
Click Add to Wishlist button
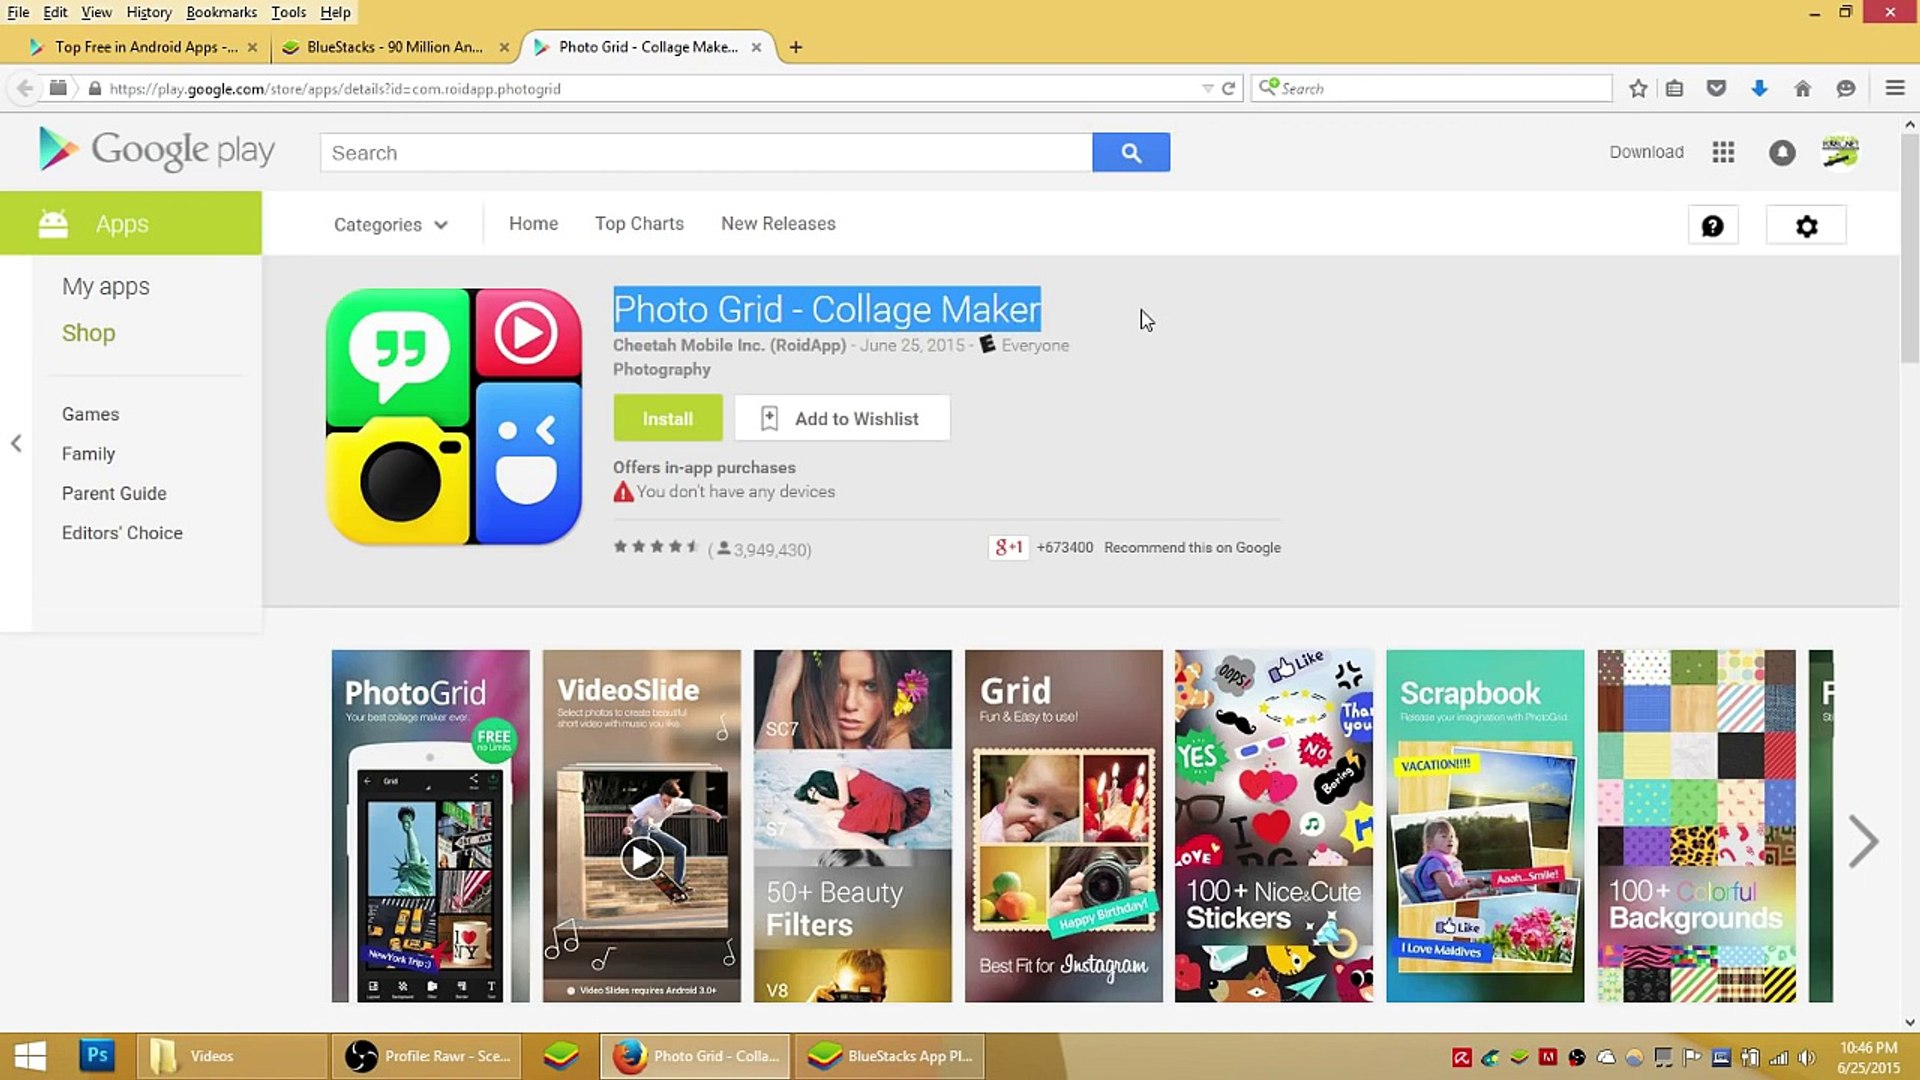pos(842,418)
